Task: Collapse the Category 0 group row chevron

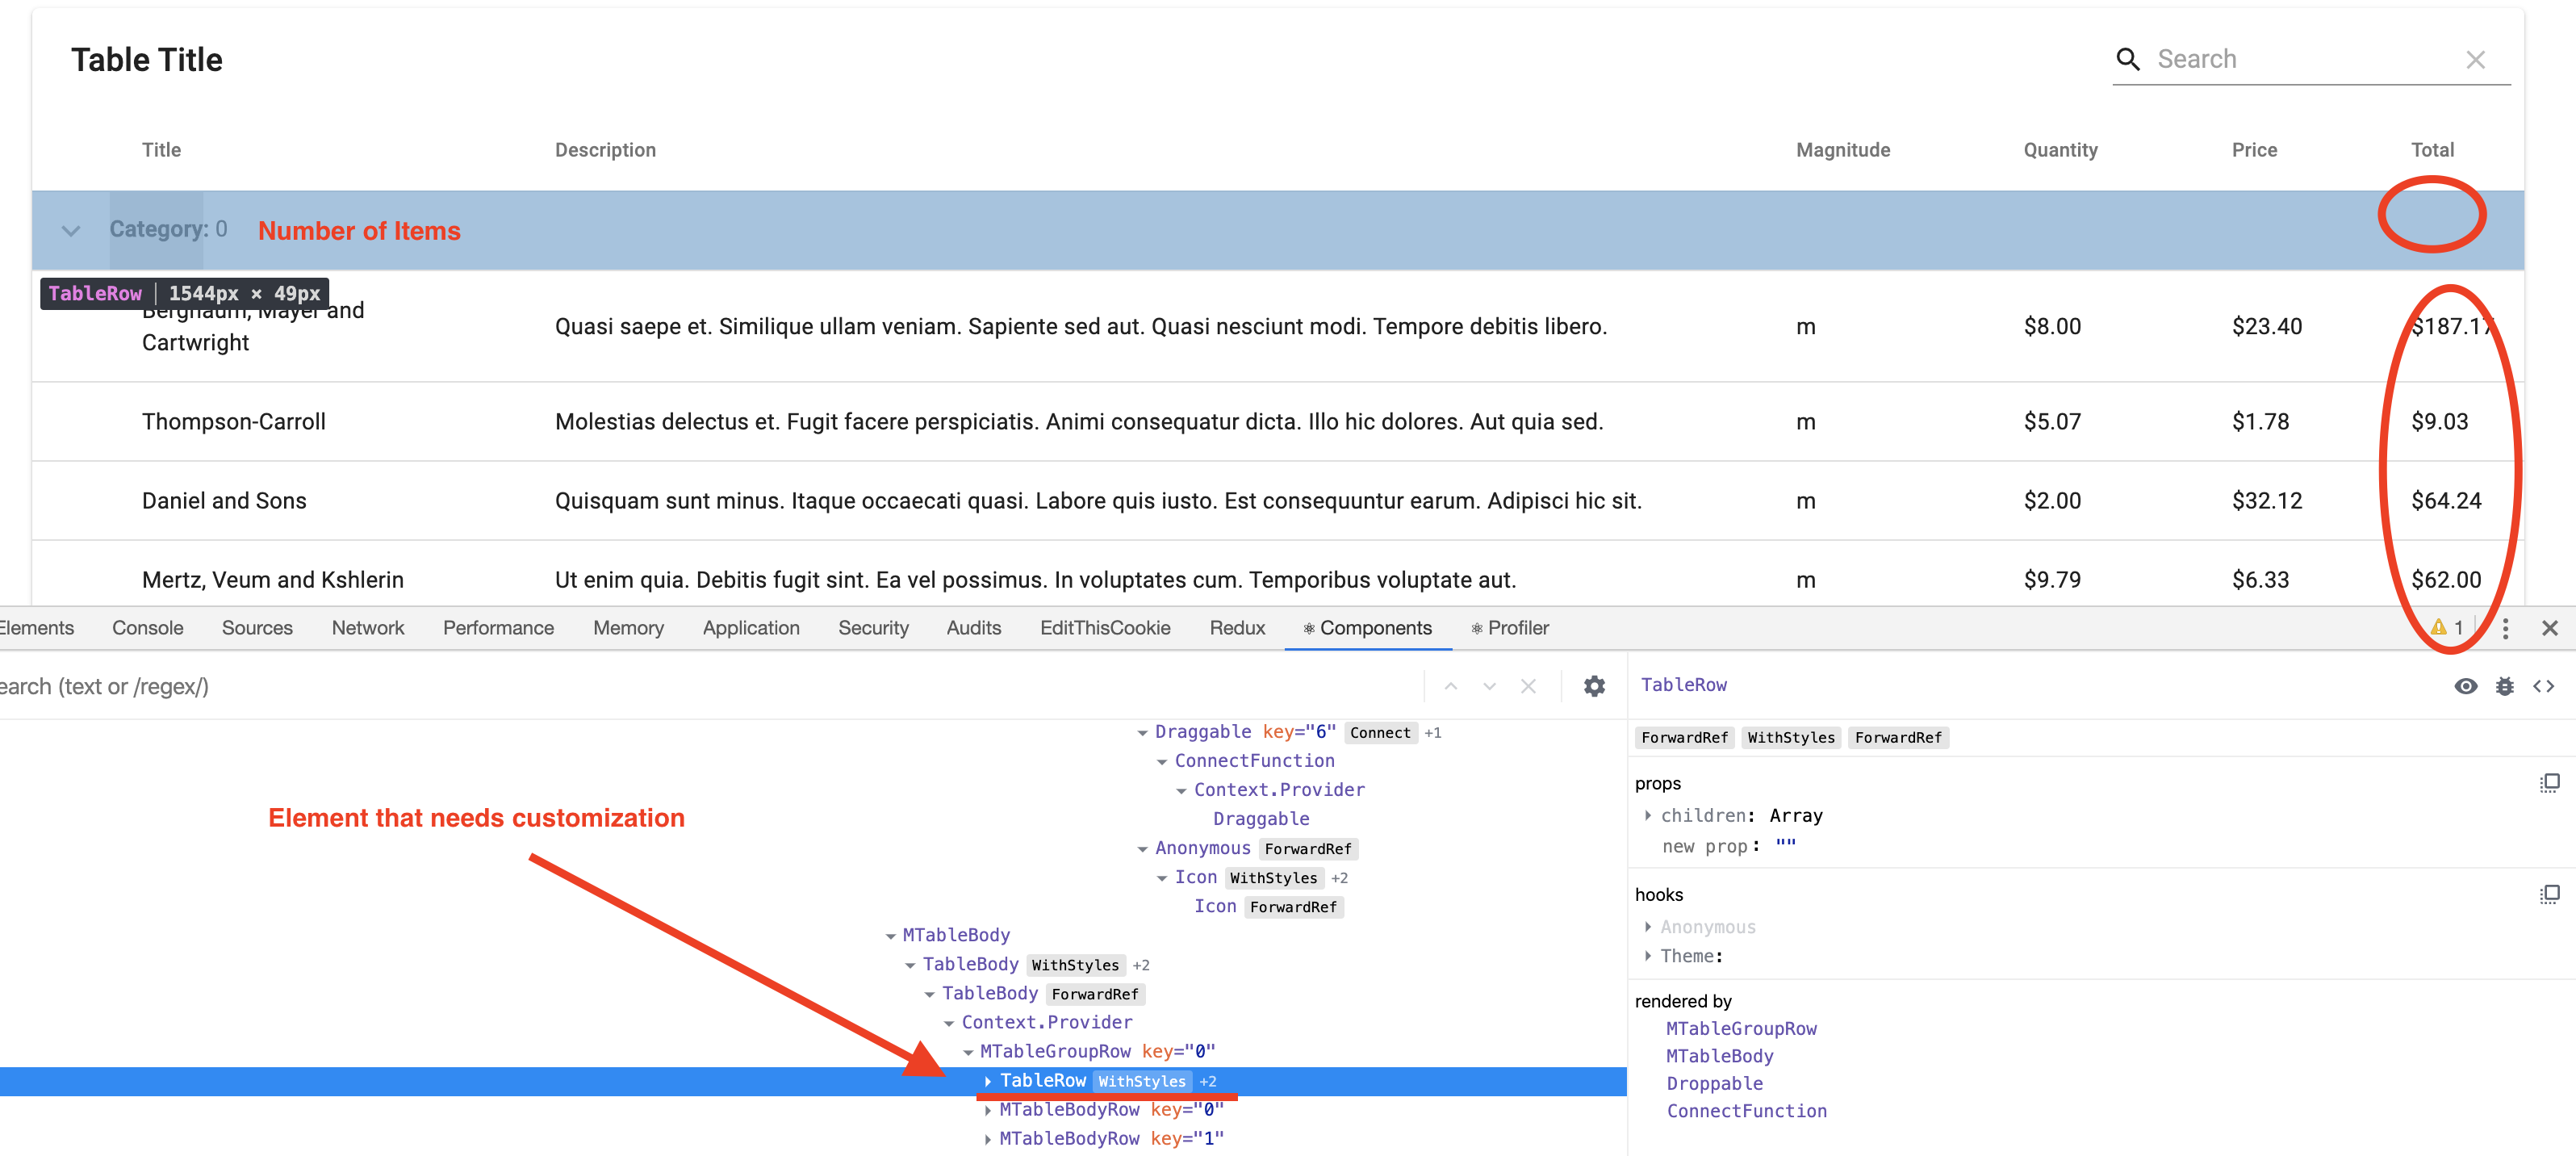Action: coord(71,229)
